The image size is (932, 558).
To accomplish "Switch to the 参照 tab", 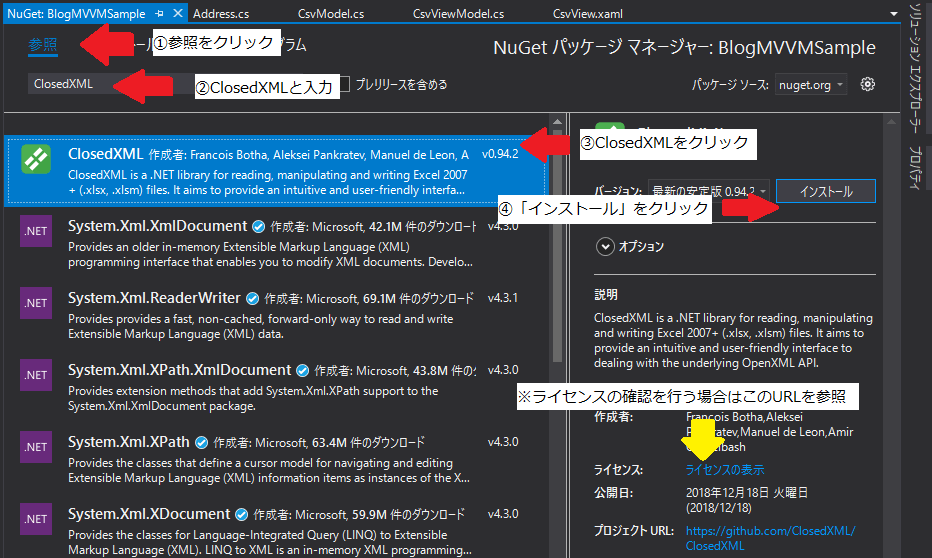I will (x=43, y=45).
